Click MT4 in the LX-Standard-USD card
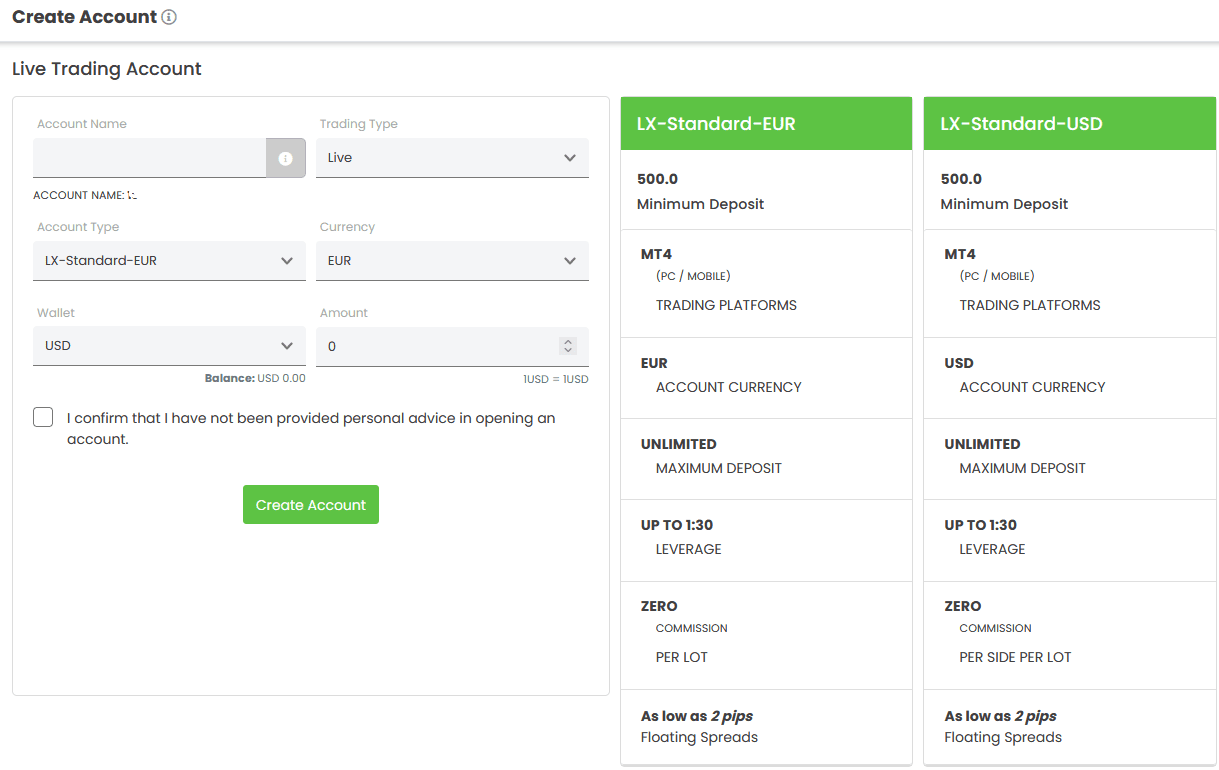The height and width of the screenshot is (770, 1219). pos(960,254)
